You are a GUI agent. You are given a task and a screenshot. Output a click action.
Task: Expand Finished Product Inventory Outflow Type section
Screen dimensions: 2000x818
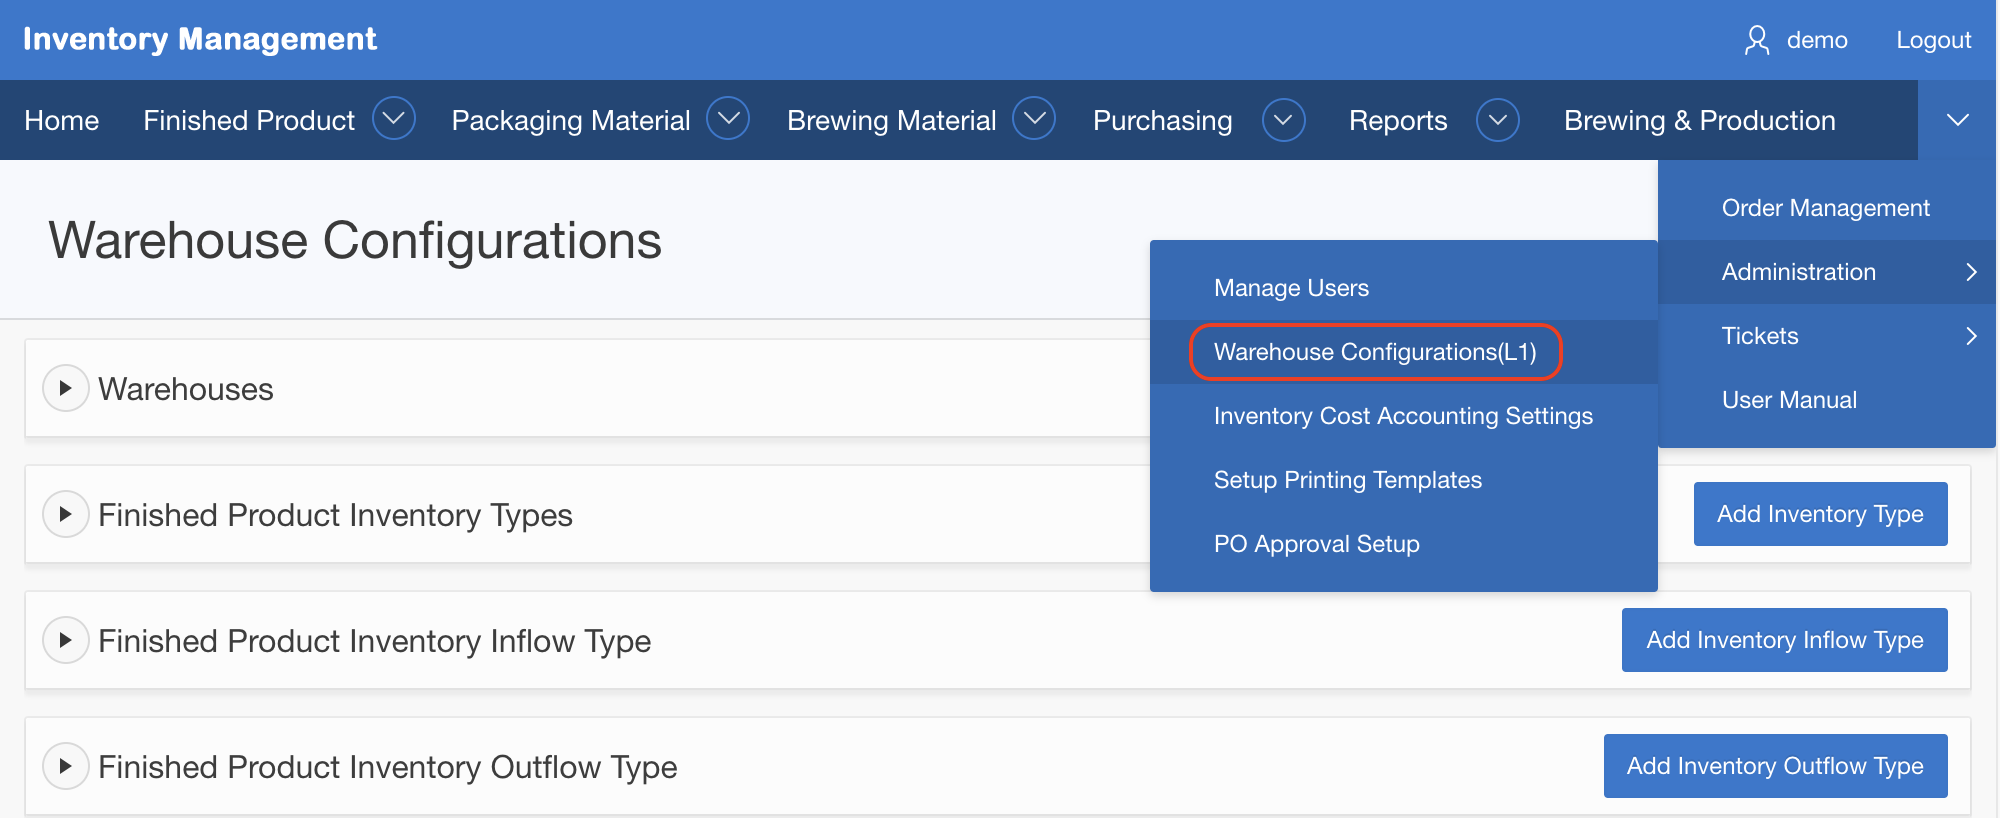coord(66,766)
